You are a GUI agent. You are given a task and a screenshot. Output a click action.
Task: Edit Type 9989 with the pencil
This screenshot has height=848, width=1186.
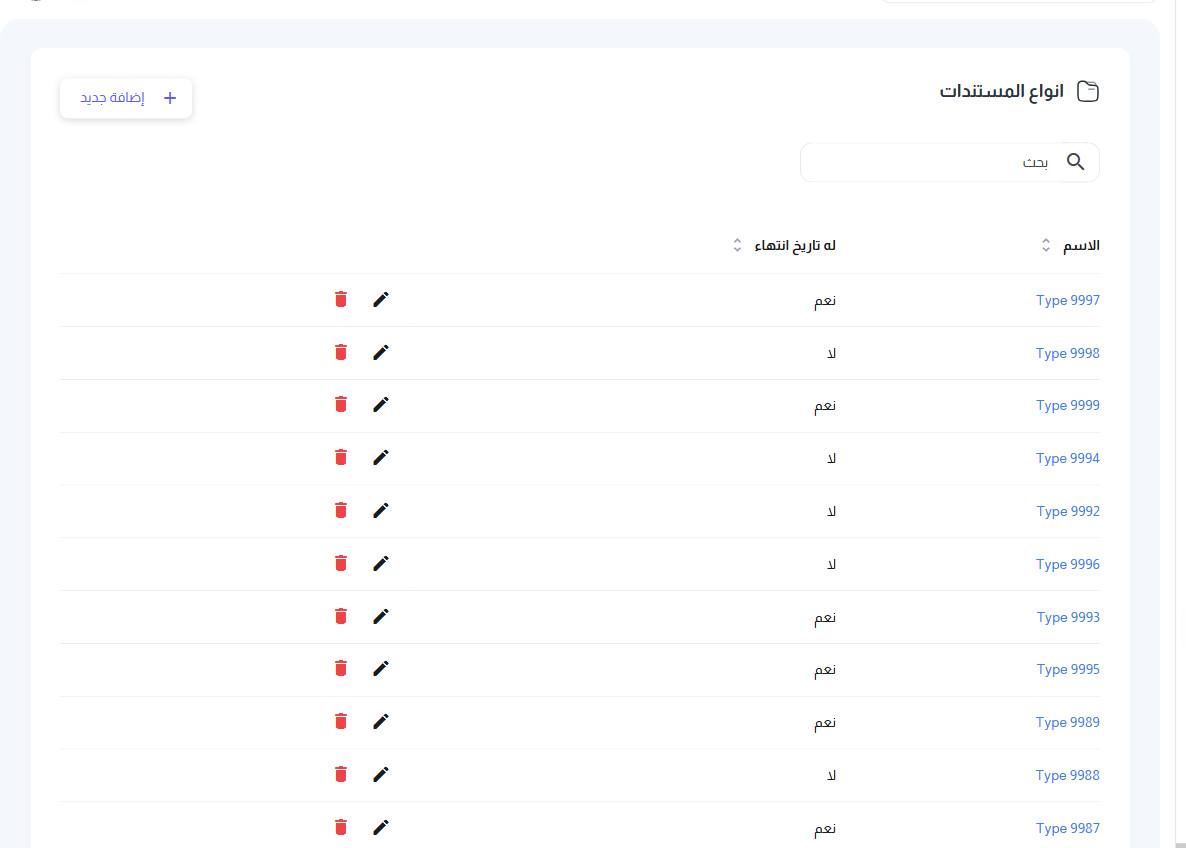(380, 722)
